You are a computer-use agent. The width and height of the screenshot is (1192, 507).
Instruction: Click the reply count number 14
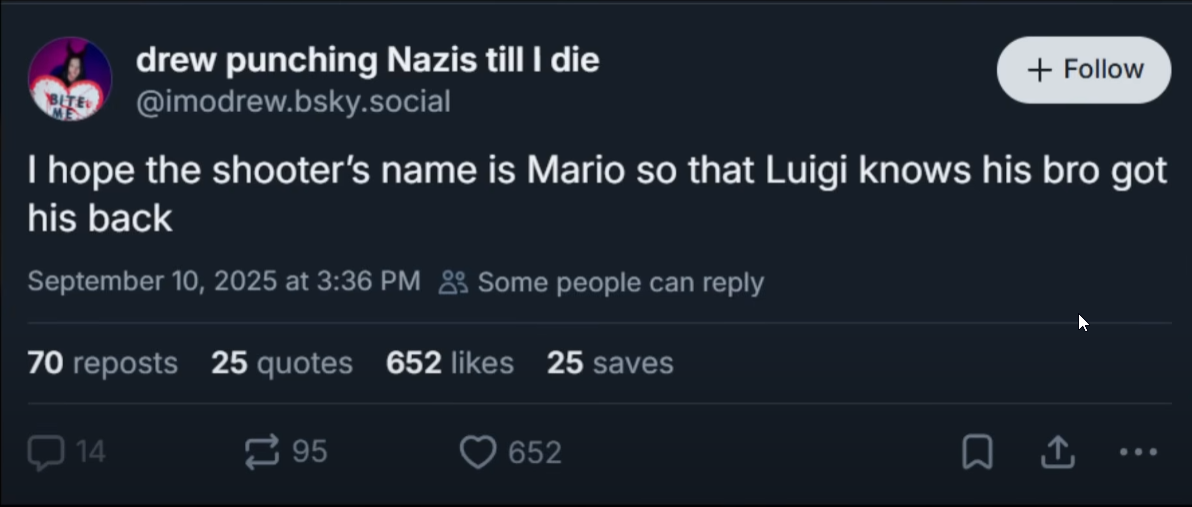tap(90, 453)
